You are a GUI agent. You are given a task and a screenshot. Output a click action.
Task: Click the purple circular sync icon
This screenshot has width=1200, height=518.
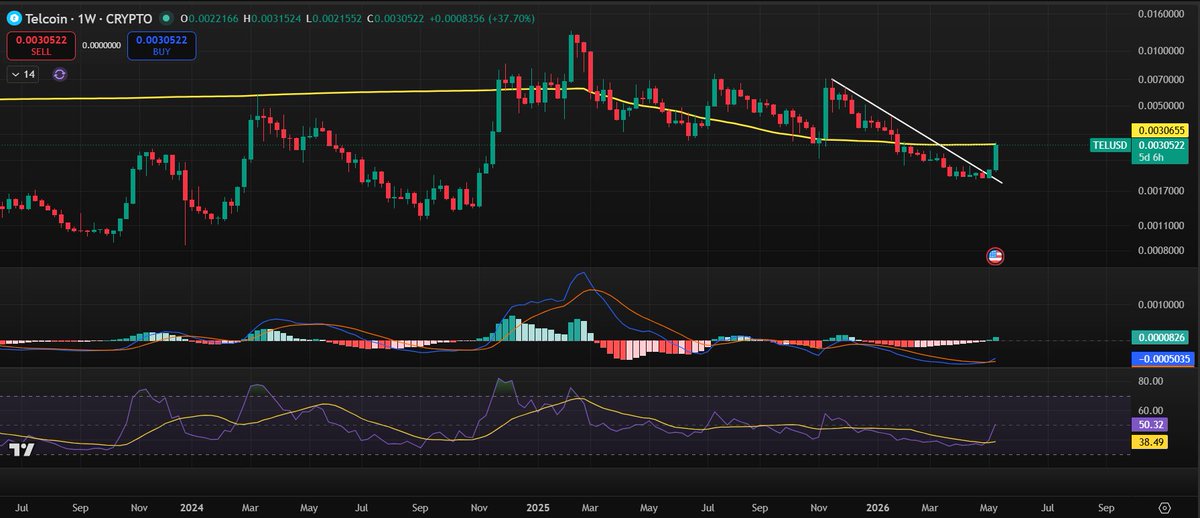(x=60, y=74)
